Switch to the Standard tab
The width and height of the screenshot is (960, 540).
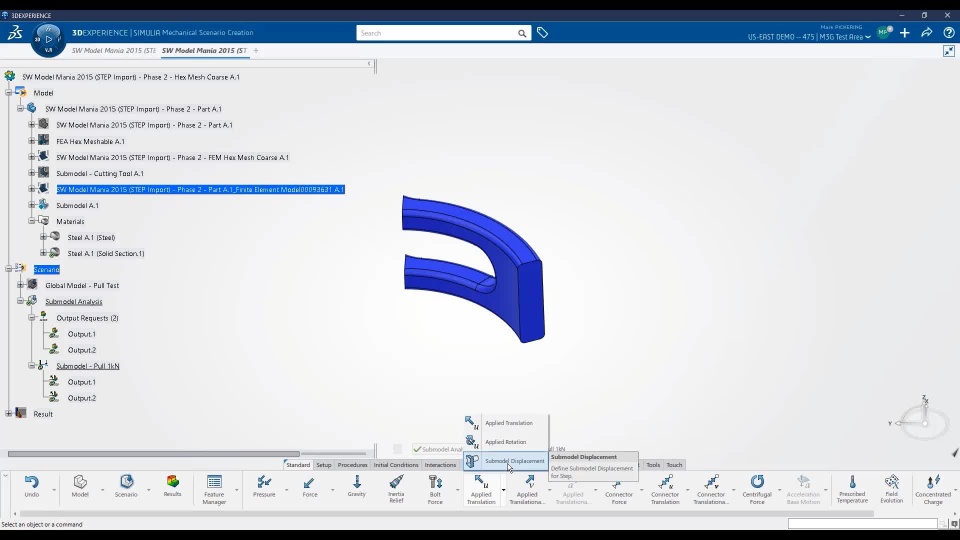click(x=298, y=465)
